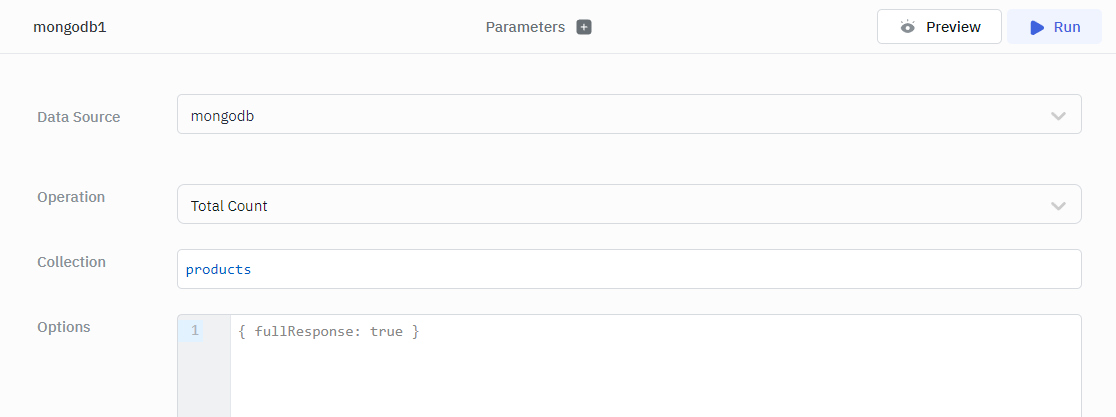This screenshot has height=417, width=1116.
Task: Click the Collection label
Action: (71, 262)
